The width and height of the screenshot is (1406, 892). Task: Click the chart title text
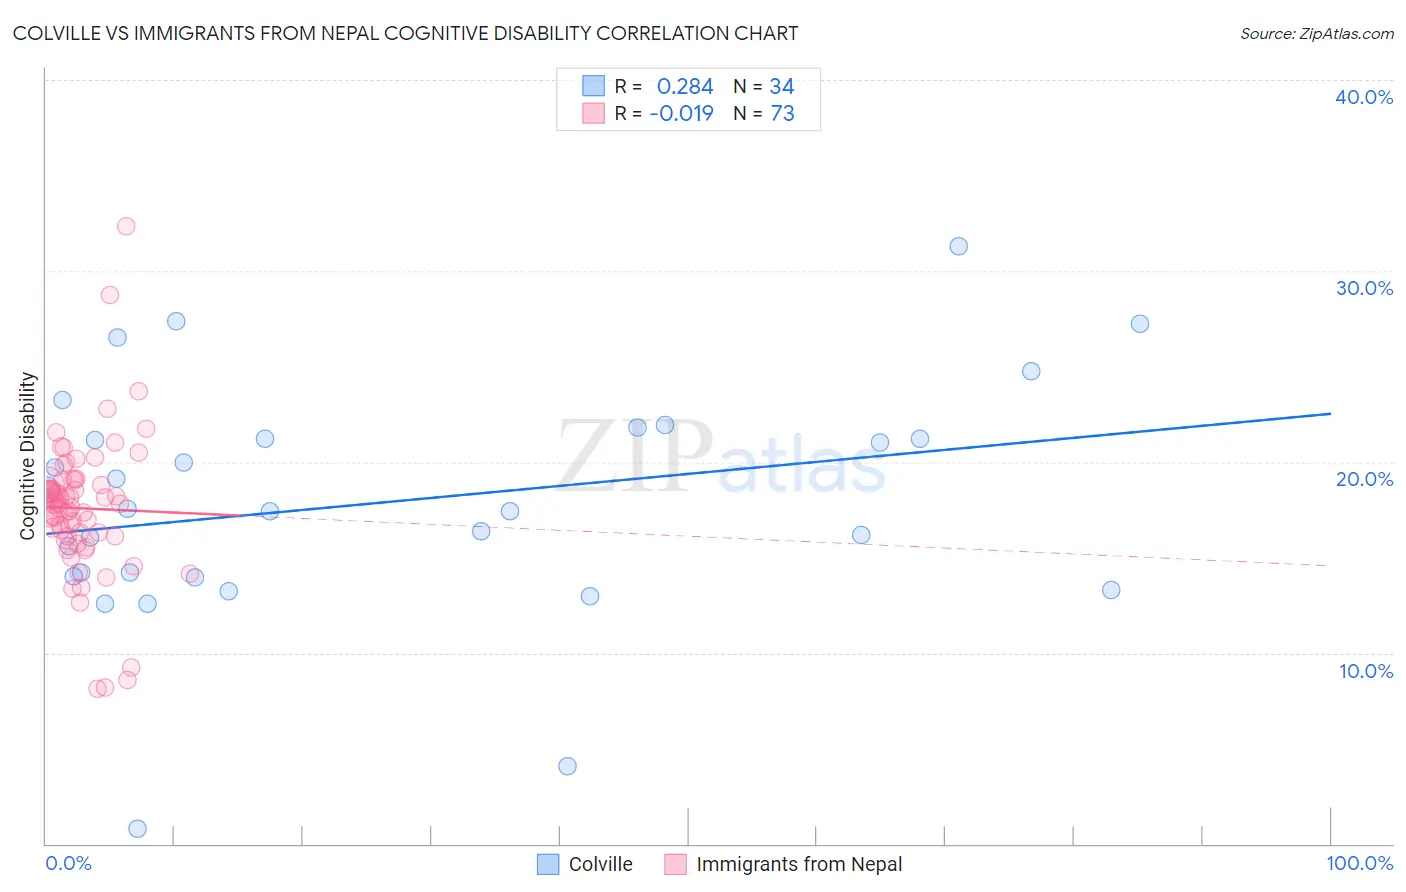pos(406,33)
